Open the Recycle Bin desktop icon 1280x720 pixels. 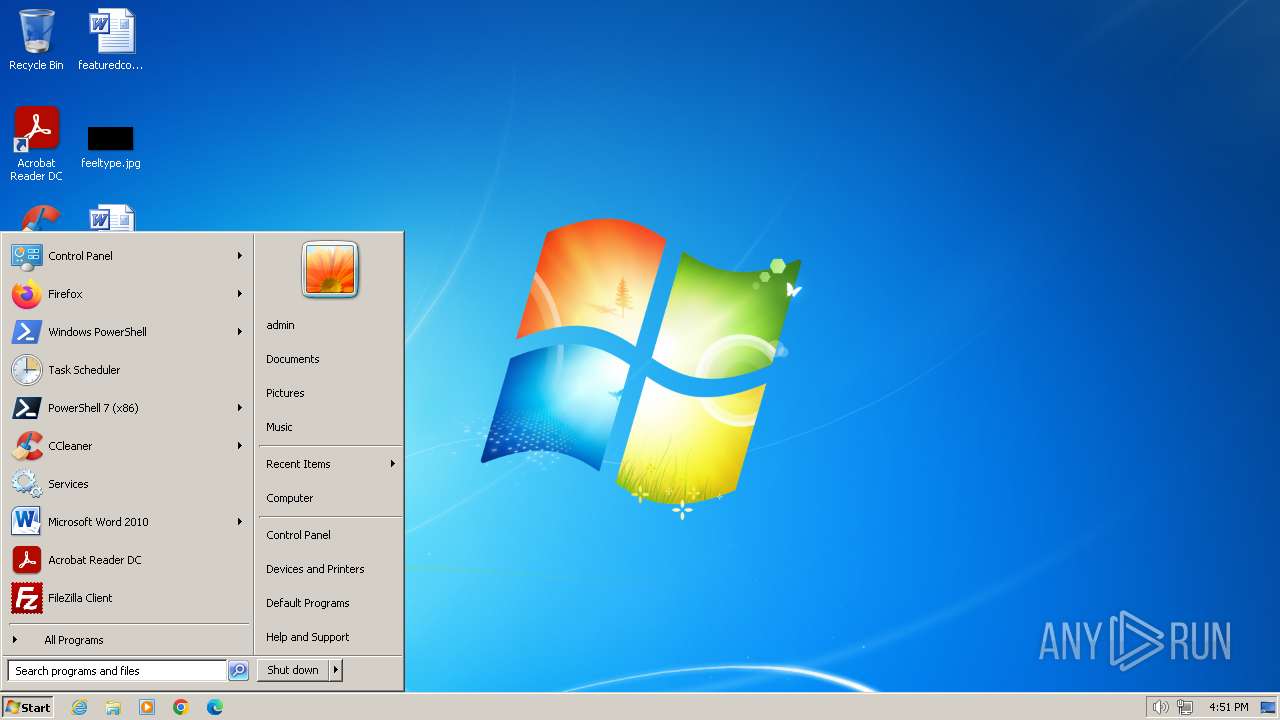tap(36, 41)
